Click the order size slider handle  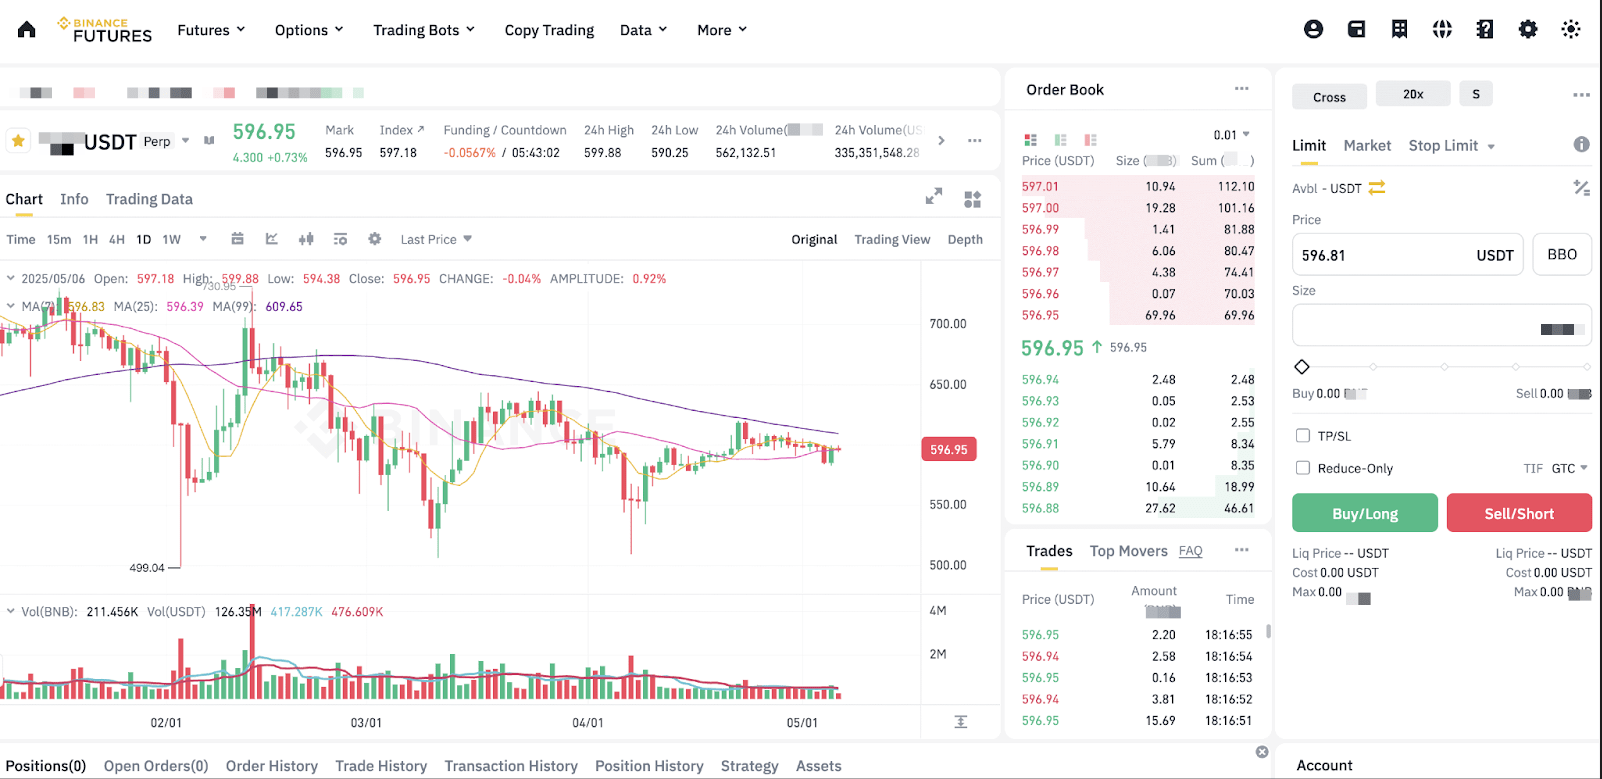click(1302, 367)
